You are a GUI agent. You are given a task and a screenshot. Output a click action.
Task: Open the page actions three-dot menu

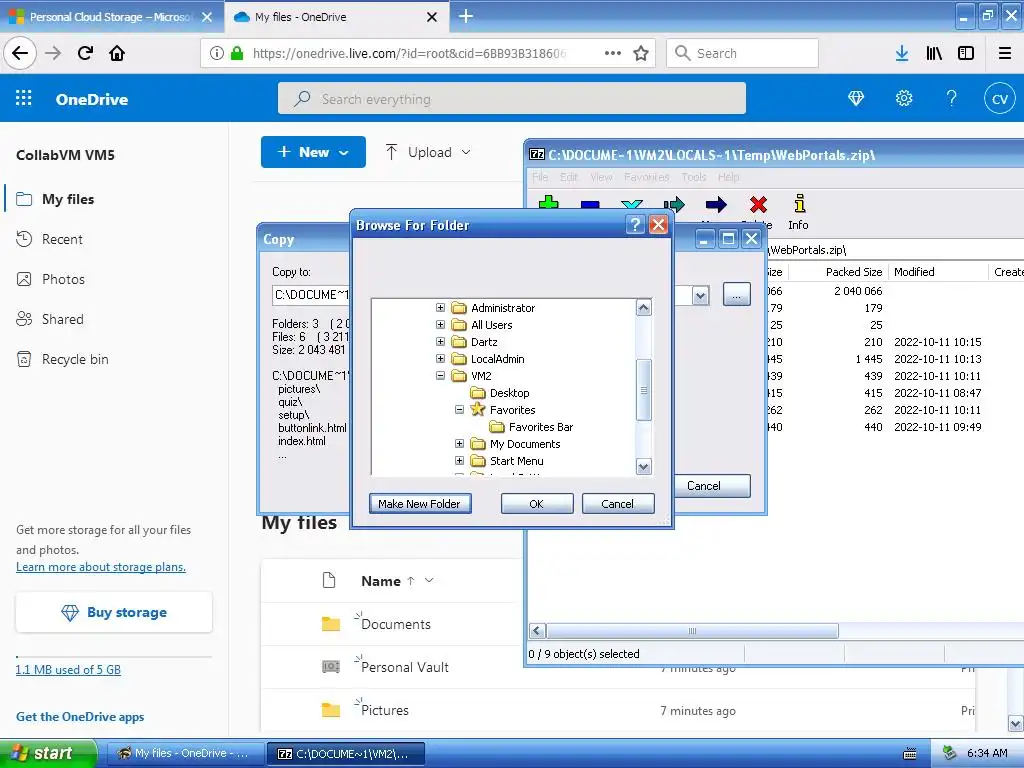613,53
